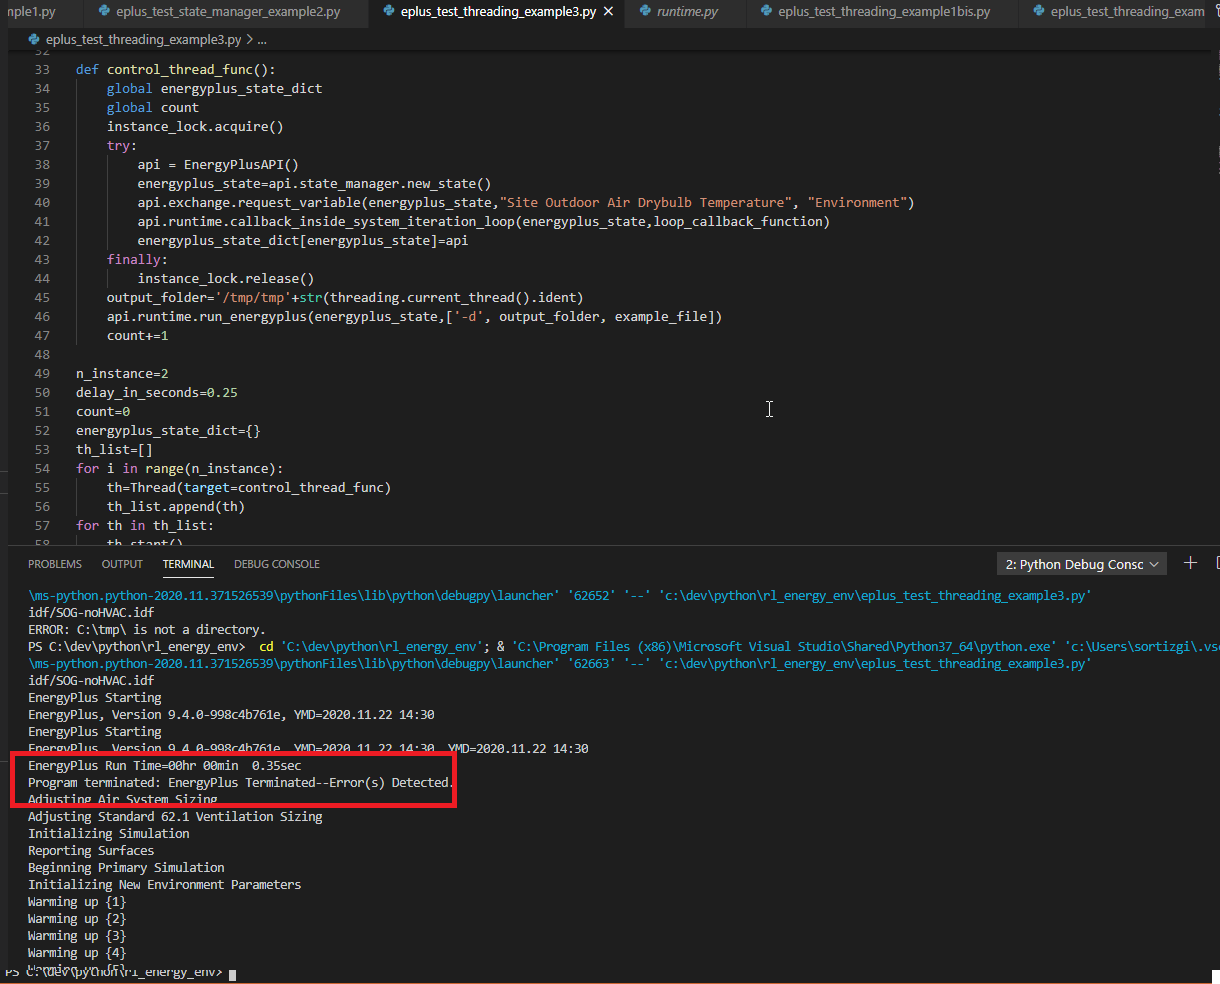
Task: Click 'Warming up {3}' in the terminal
Action: (x=77, y=936)
